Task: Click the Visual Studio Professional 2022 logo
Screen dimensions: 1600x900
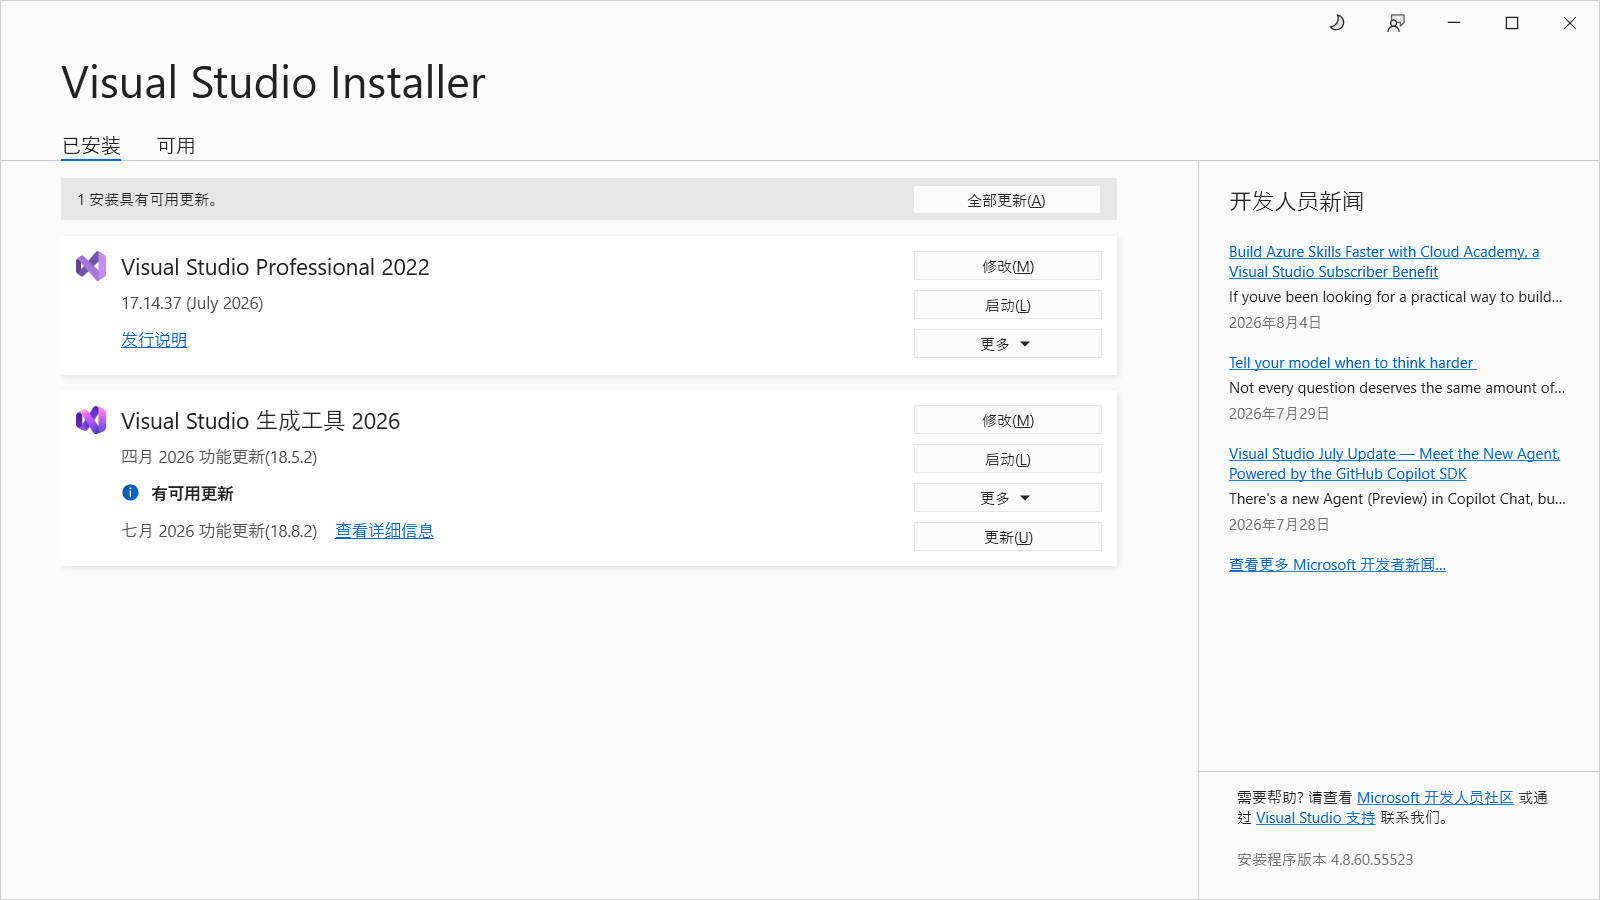Action: tap(91, 266)
